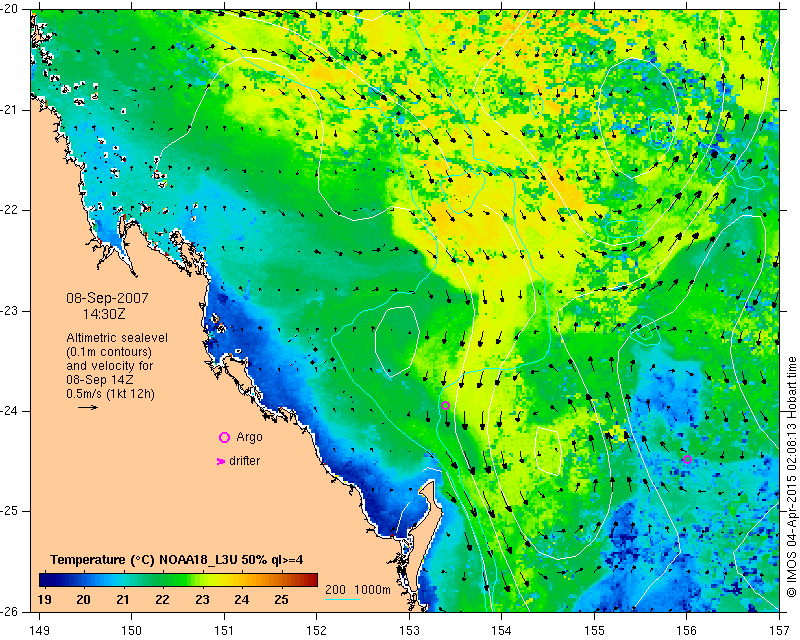The width and height of the screenshot is (800, 640).
Task: Click the magenta drifter symbol in the legend
Action: (220, 461)
